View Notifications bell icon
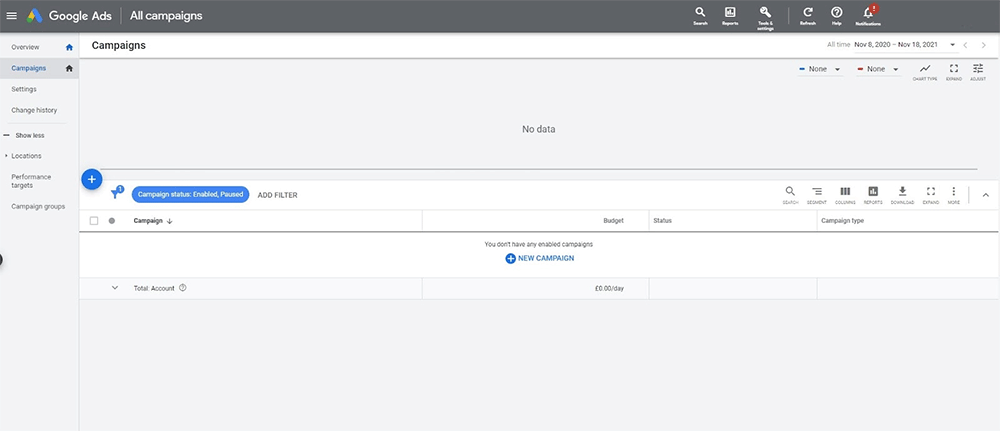This screenshot has height=431, width=1000. 868,14
